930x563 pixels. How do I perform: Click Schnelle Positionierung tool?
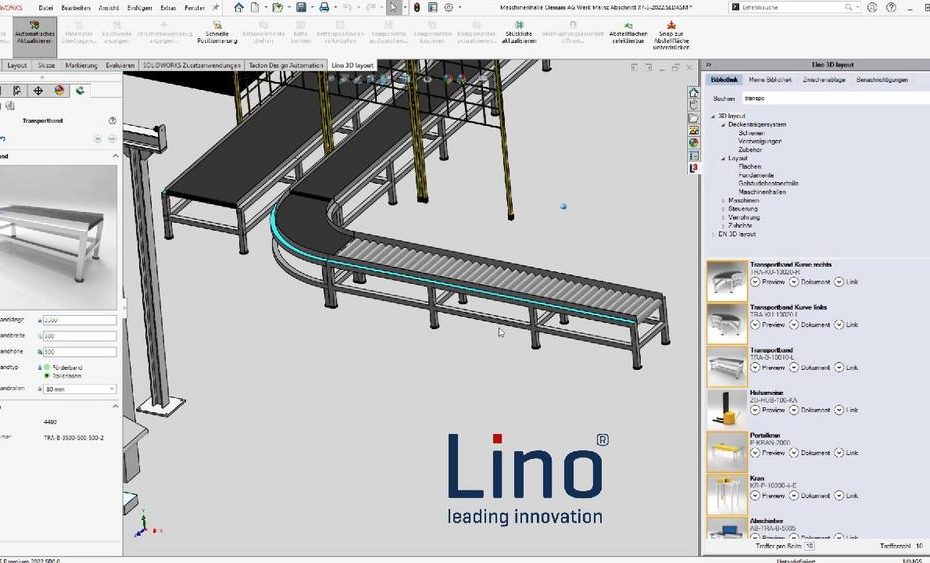(x=217, y=33)
